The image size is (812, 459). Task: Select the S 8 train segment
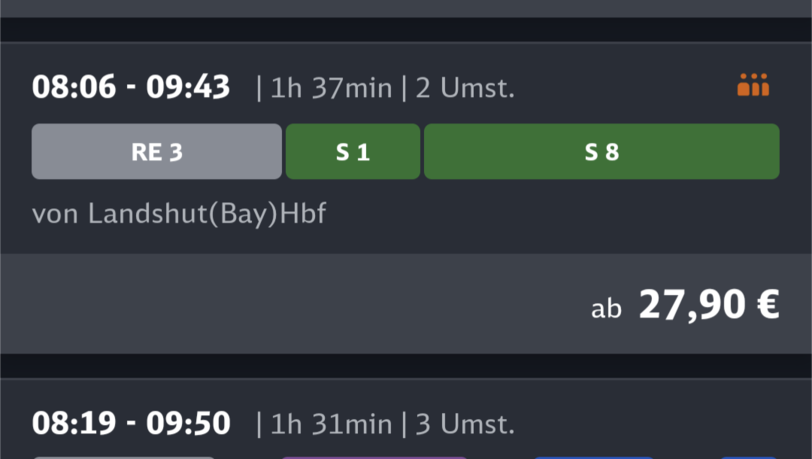[601, 152]
